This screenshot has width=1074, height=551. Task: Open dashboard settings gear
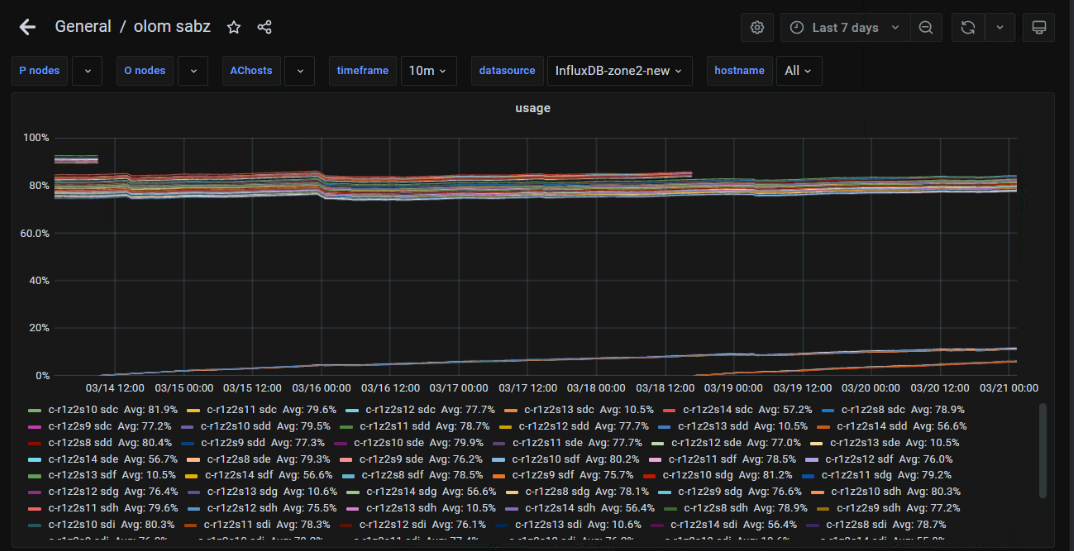[757, 27]
